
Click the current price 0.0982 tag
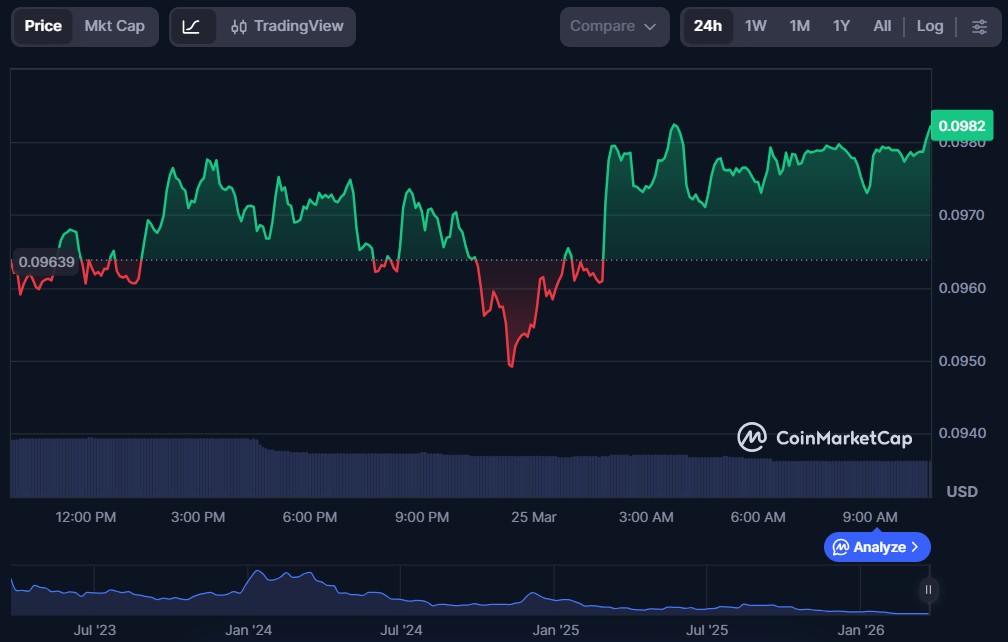click(961, 126)
